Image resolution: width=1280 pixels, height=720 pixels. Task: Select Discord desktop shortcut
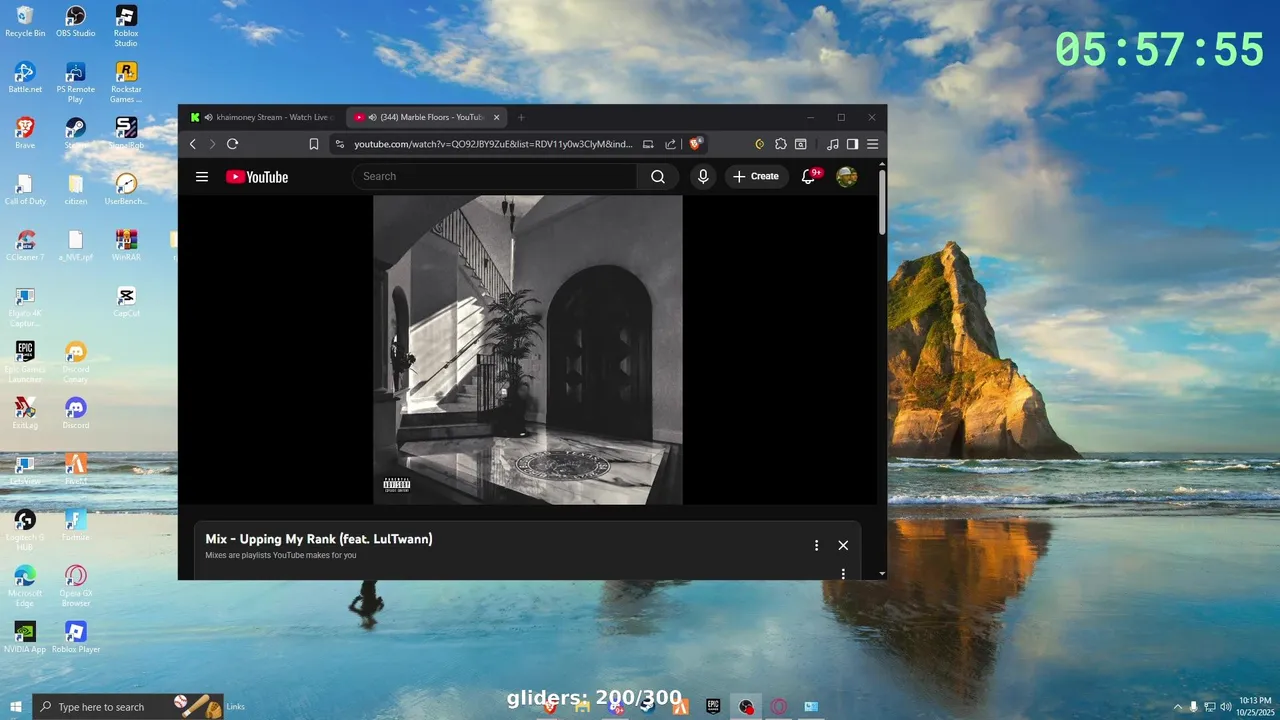pos(76,413)
